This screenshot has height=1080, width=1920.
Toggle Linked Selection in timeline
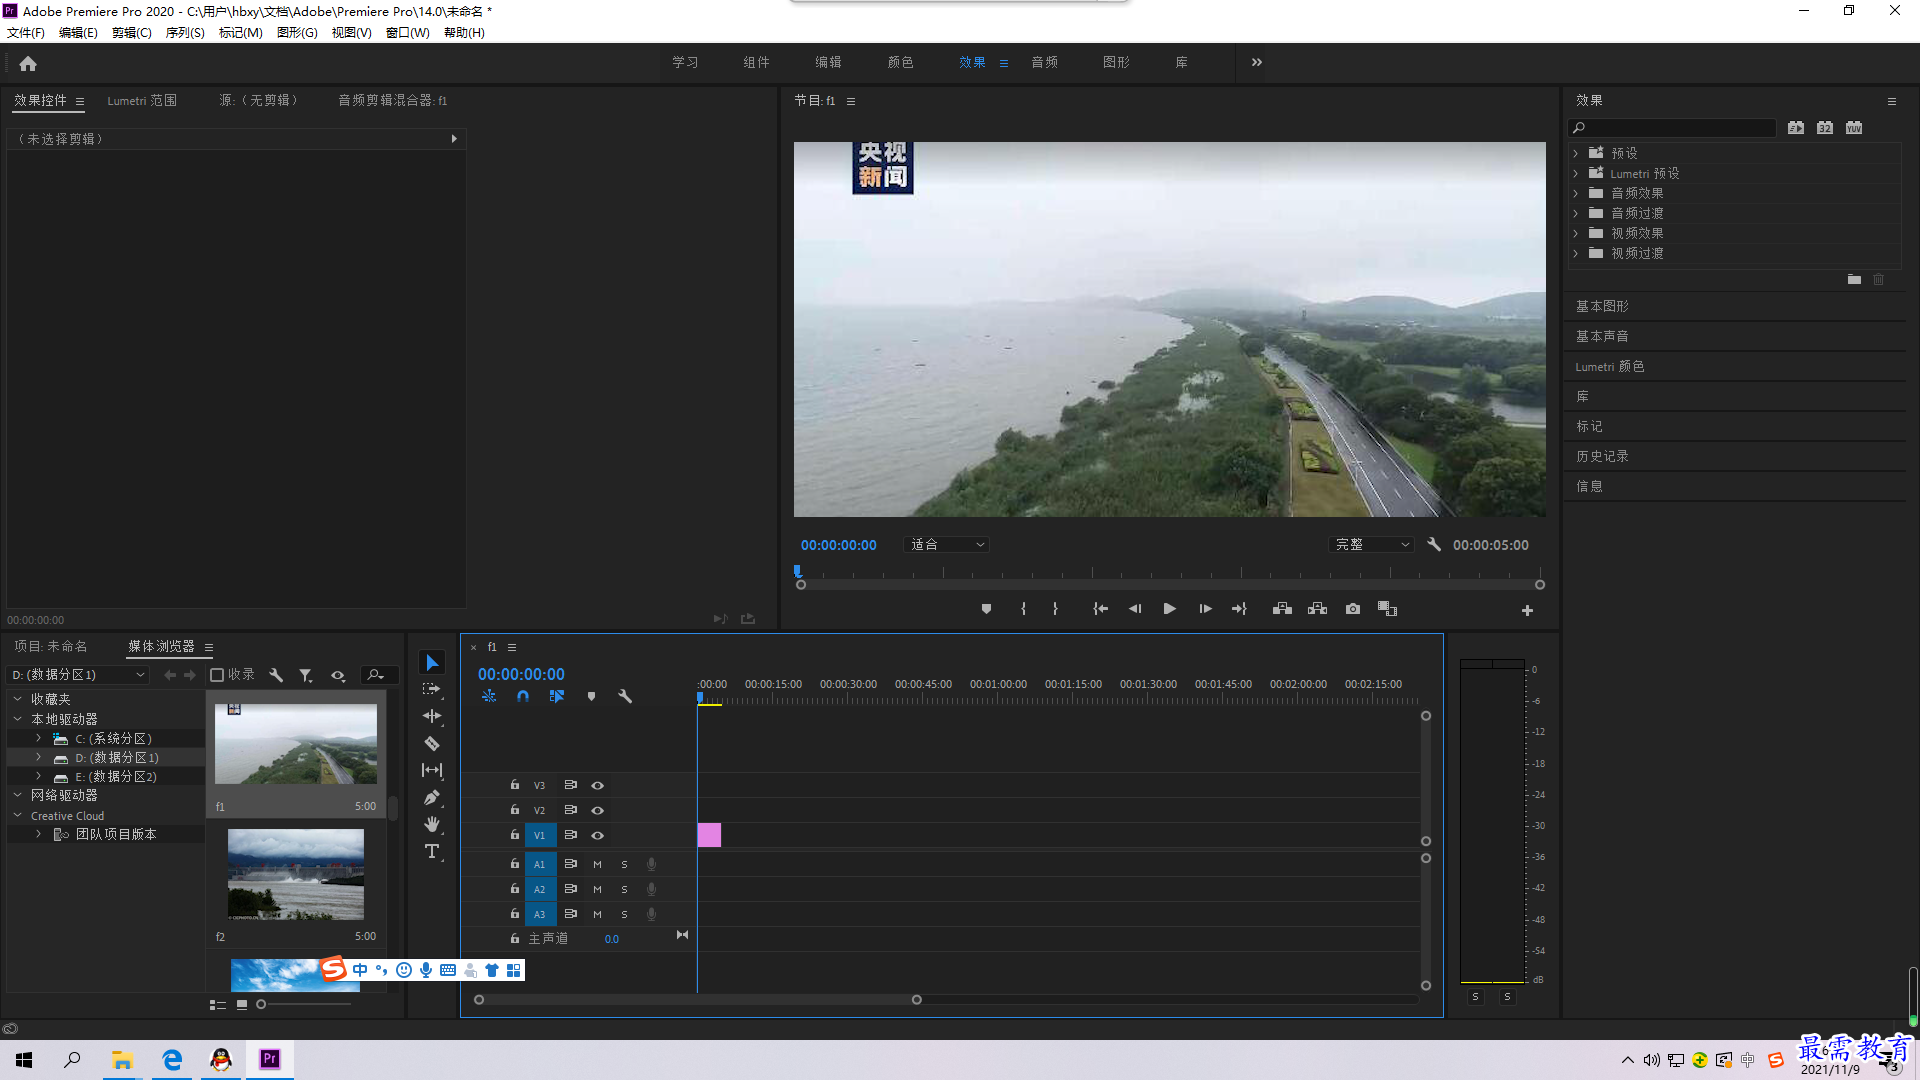pos(556,696)
